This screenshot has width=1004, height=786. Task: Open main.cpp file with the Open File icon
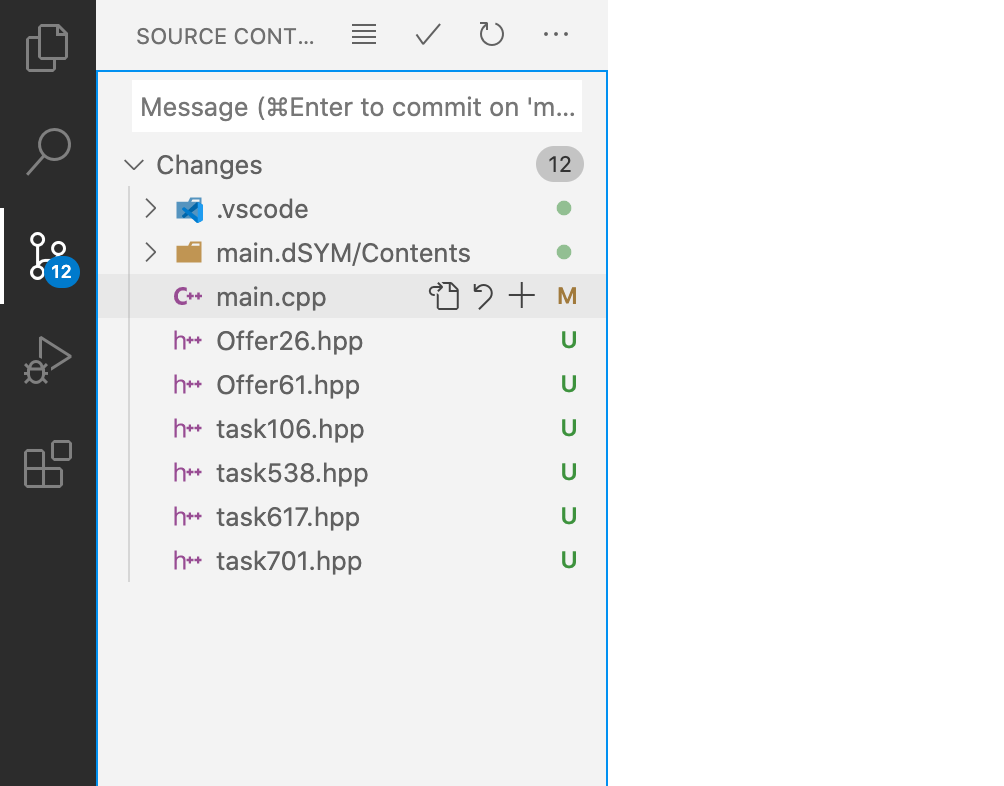pyautogui.click(x=444, y=296)
